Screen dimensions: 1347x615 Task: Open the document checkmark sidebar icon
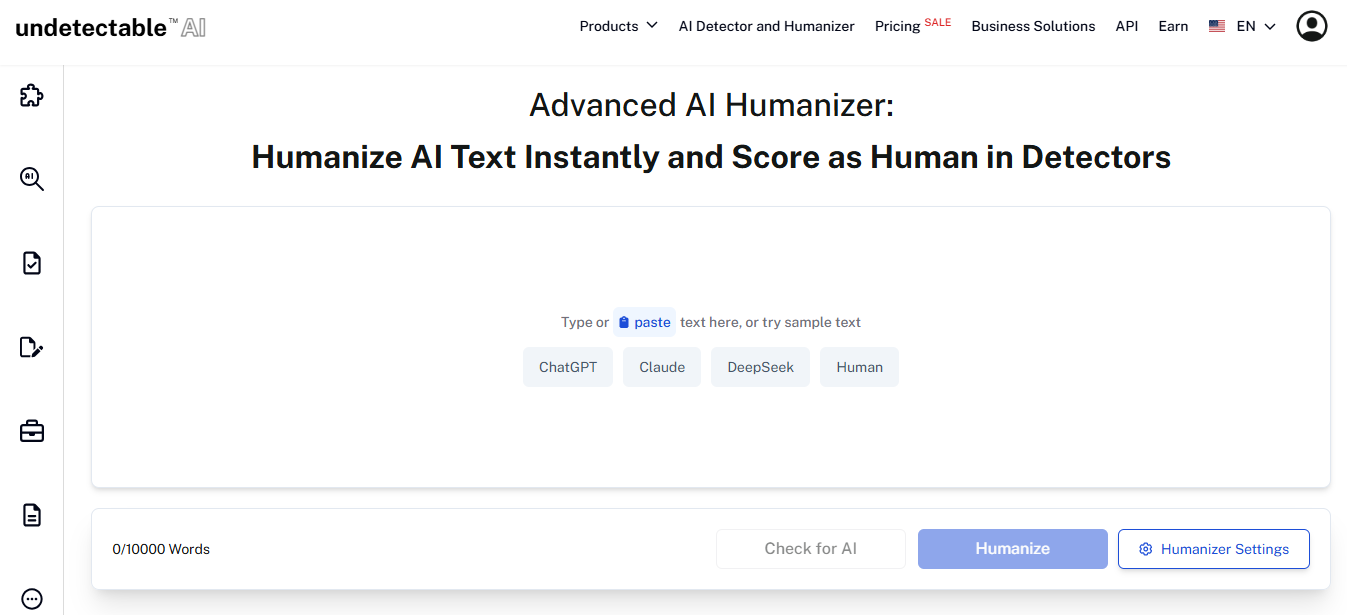click(32, 263)
